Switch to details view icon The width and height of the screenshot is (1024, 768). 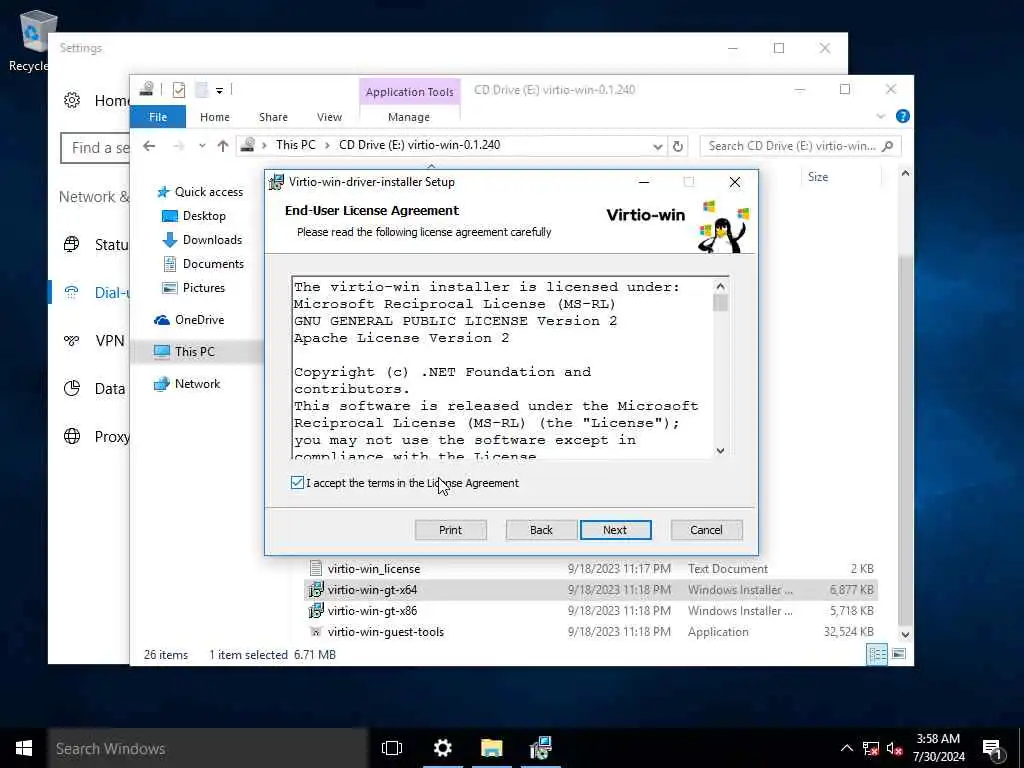click(x=876, y=654)
